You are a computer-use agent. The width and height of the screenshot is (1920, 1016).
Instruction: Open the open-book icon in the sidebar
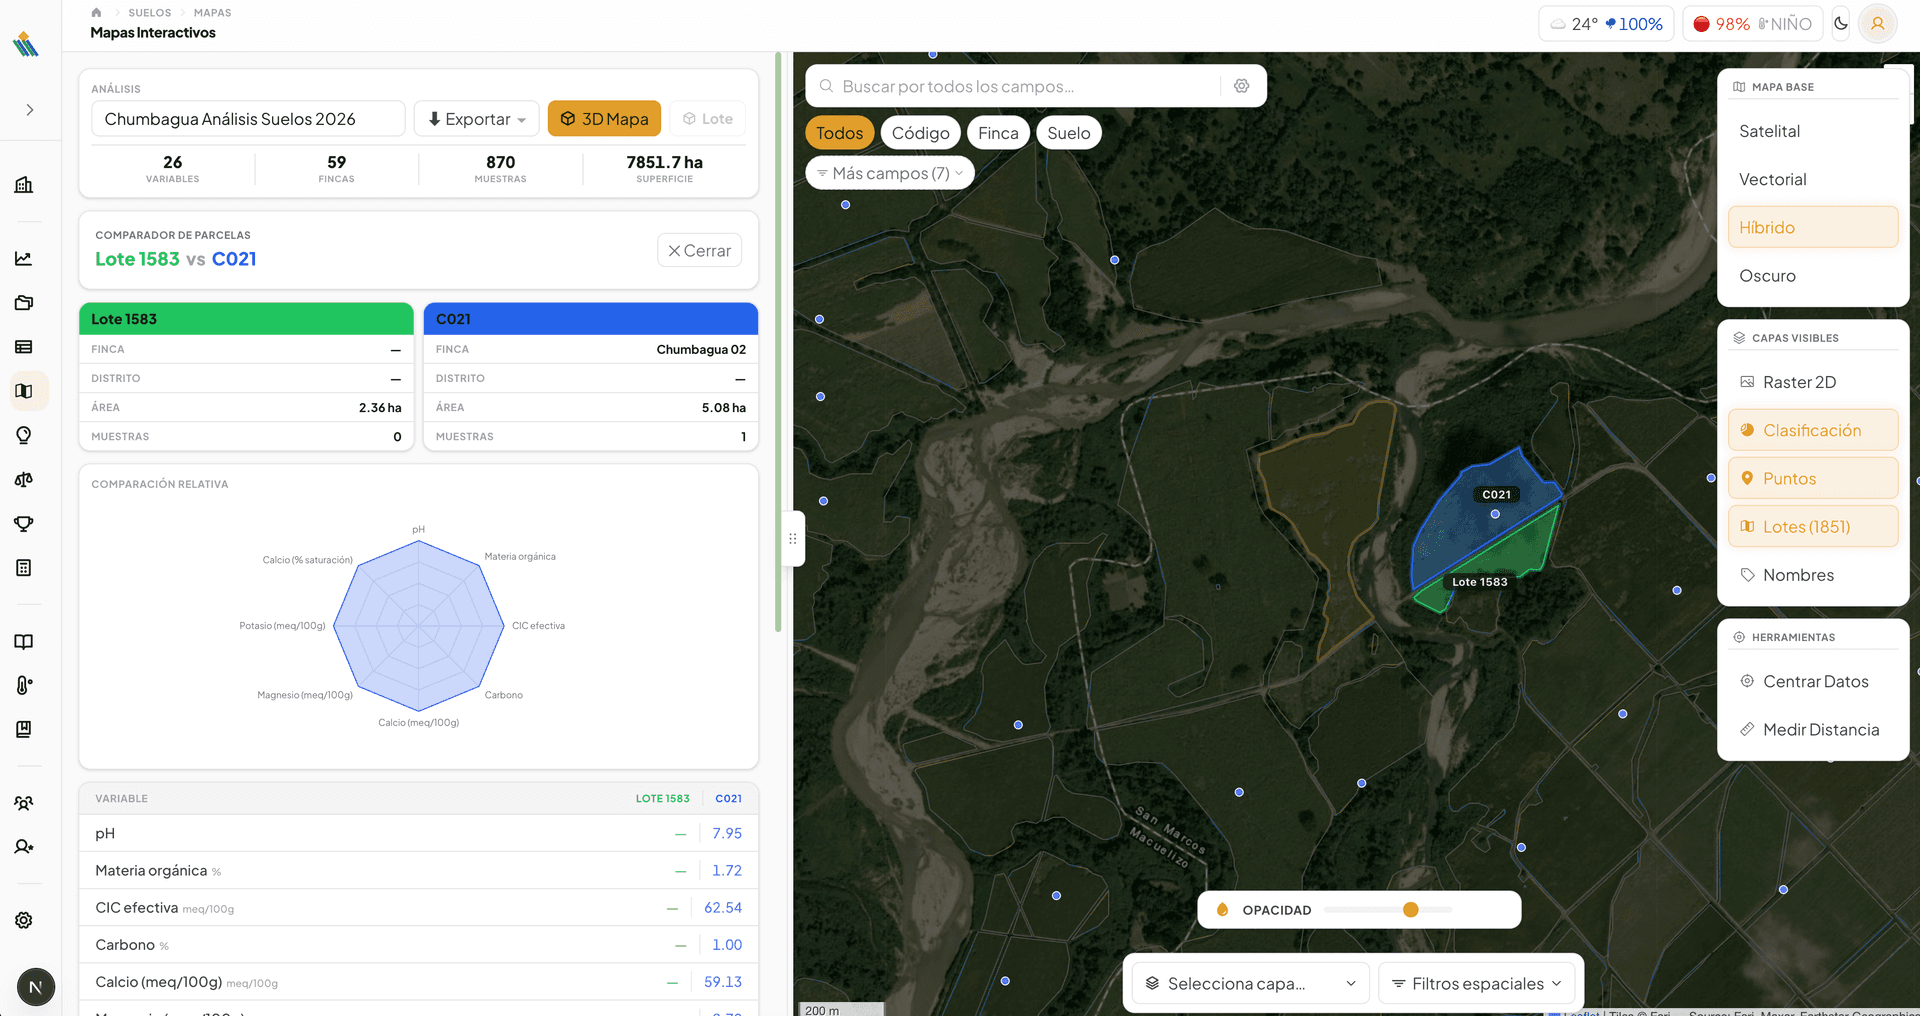(24, 642)
